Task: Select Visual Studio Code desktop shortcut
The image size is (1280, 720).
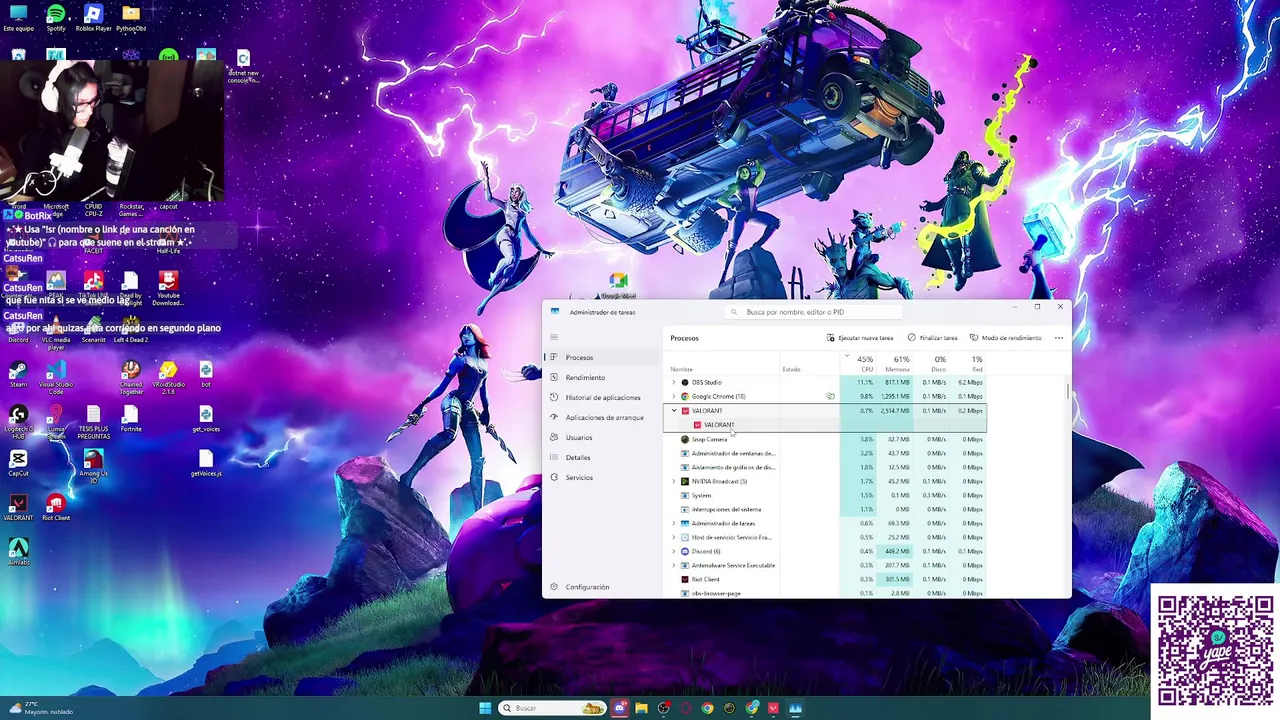Action: tap(56, 377)
